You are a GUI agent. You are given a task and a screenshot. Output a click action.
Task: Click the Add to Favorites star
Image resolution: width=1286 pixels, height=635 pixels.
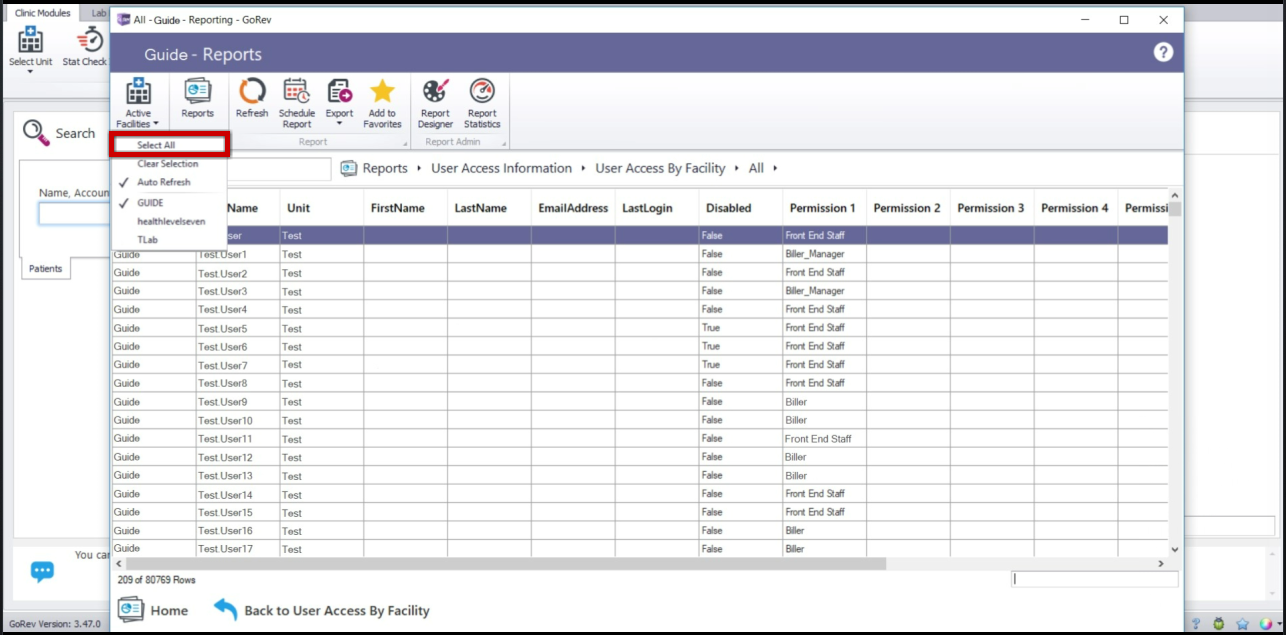[382, 104]
